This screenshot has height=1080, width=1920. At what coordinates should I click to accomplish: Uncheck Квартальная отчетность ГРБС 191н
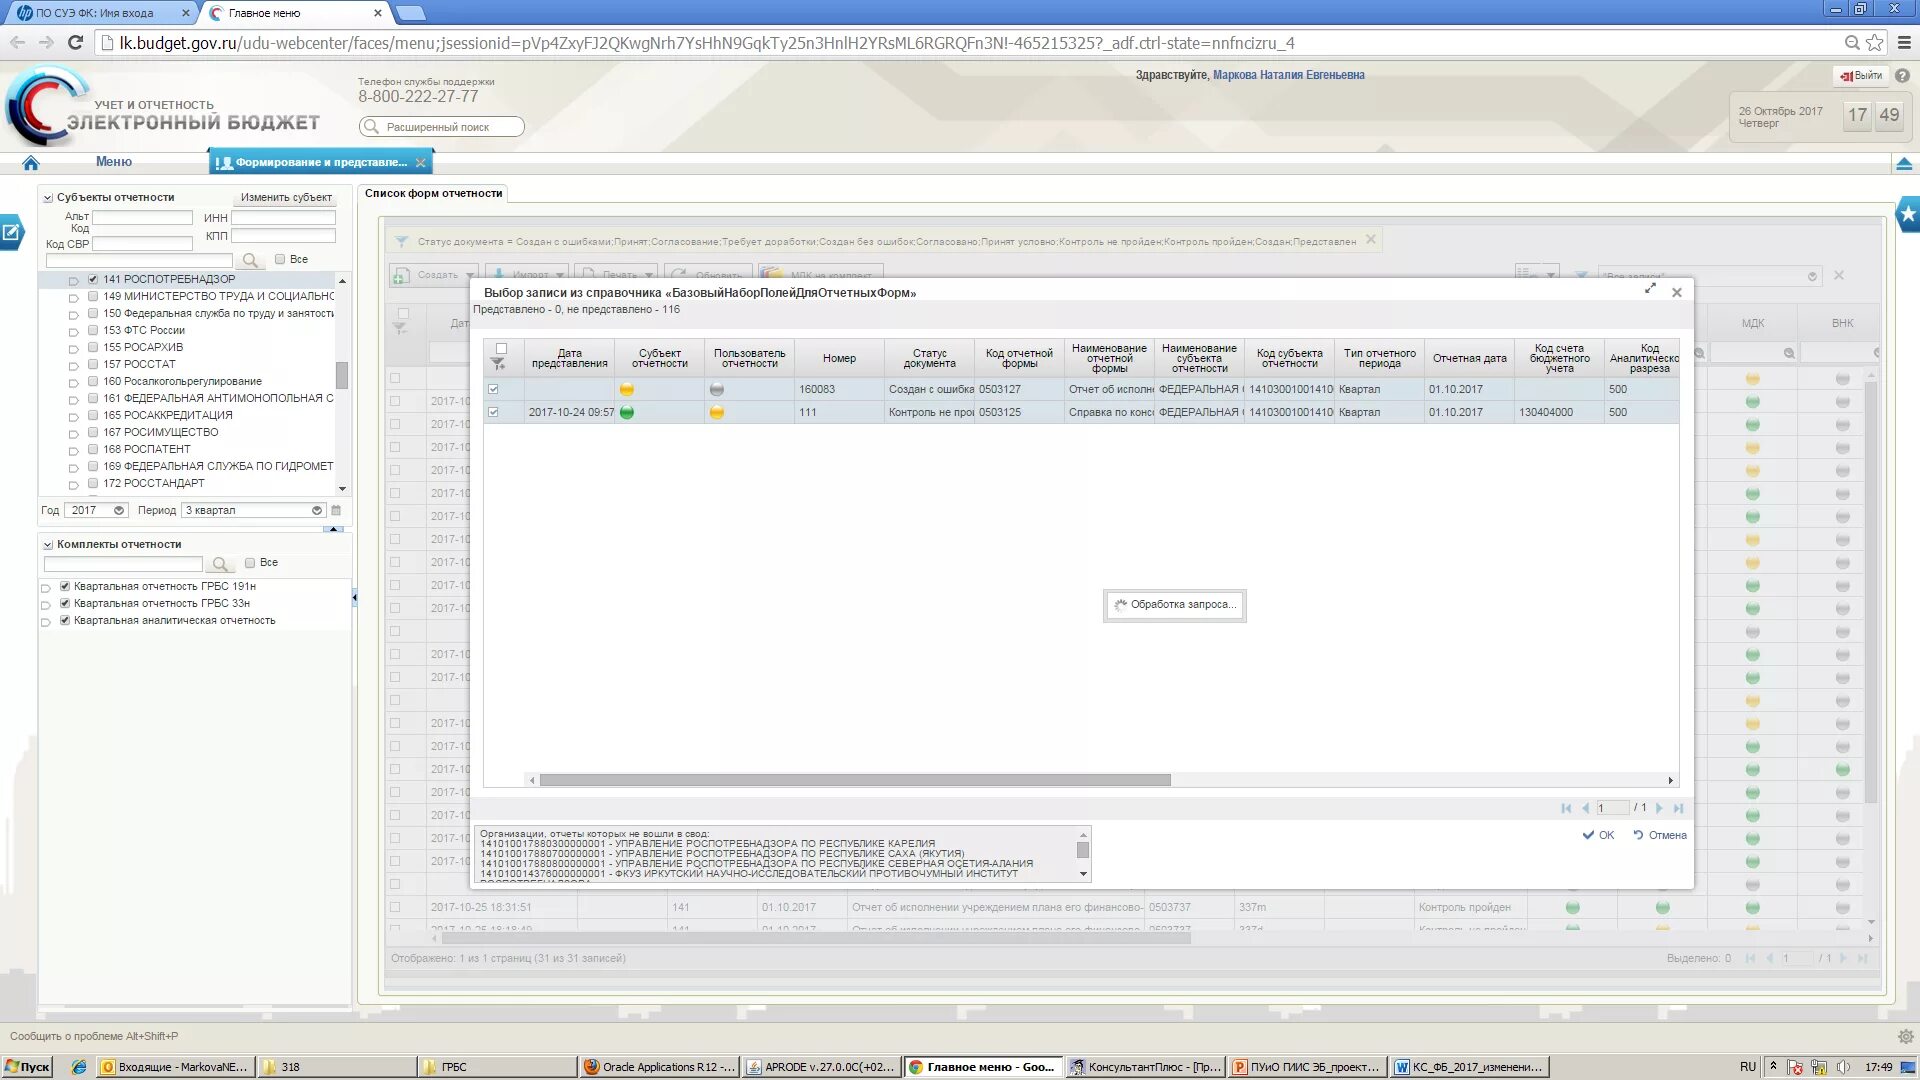(65, 587)
